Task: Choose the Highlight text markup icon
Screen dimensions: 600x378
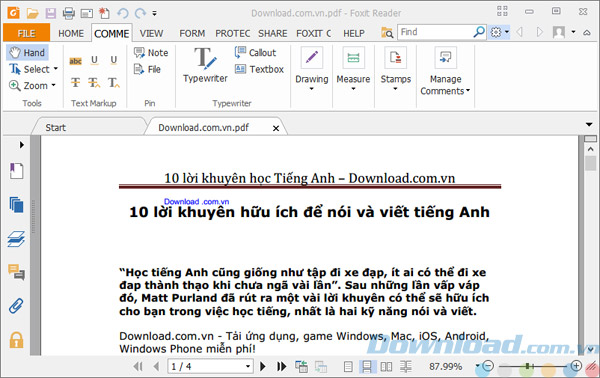Action: coord(75,61)
